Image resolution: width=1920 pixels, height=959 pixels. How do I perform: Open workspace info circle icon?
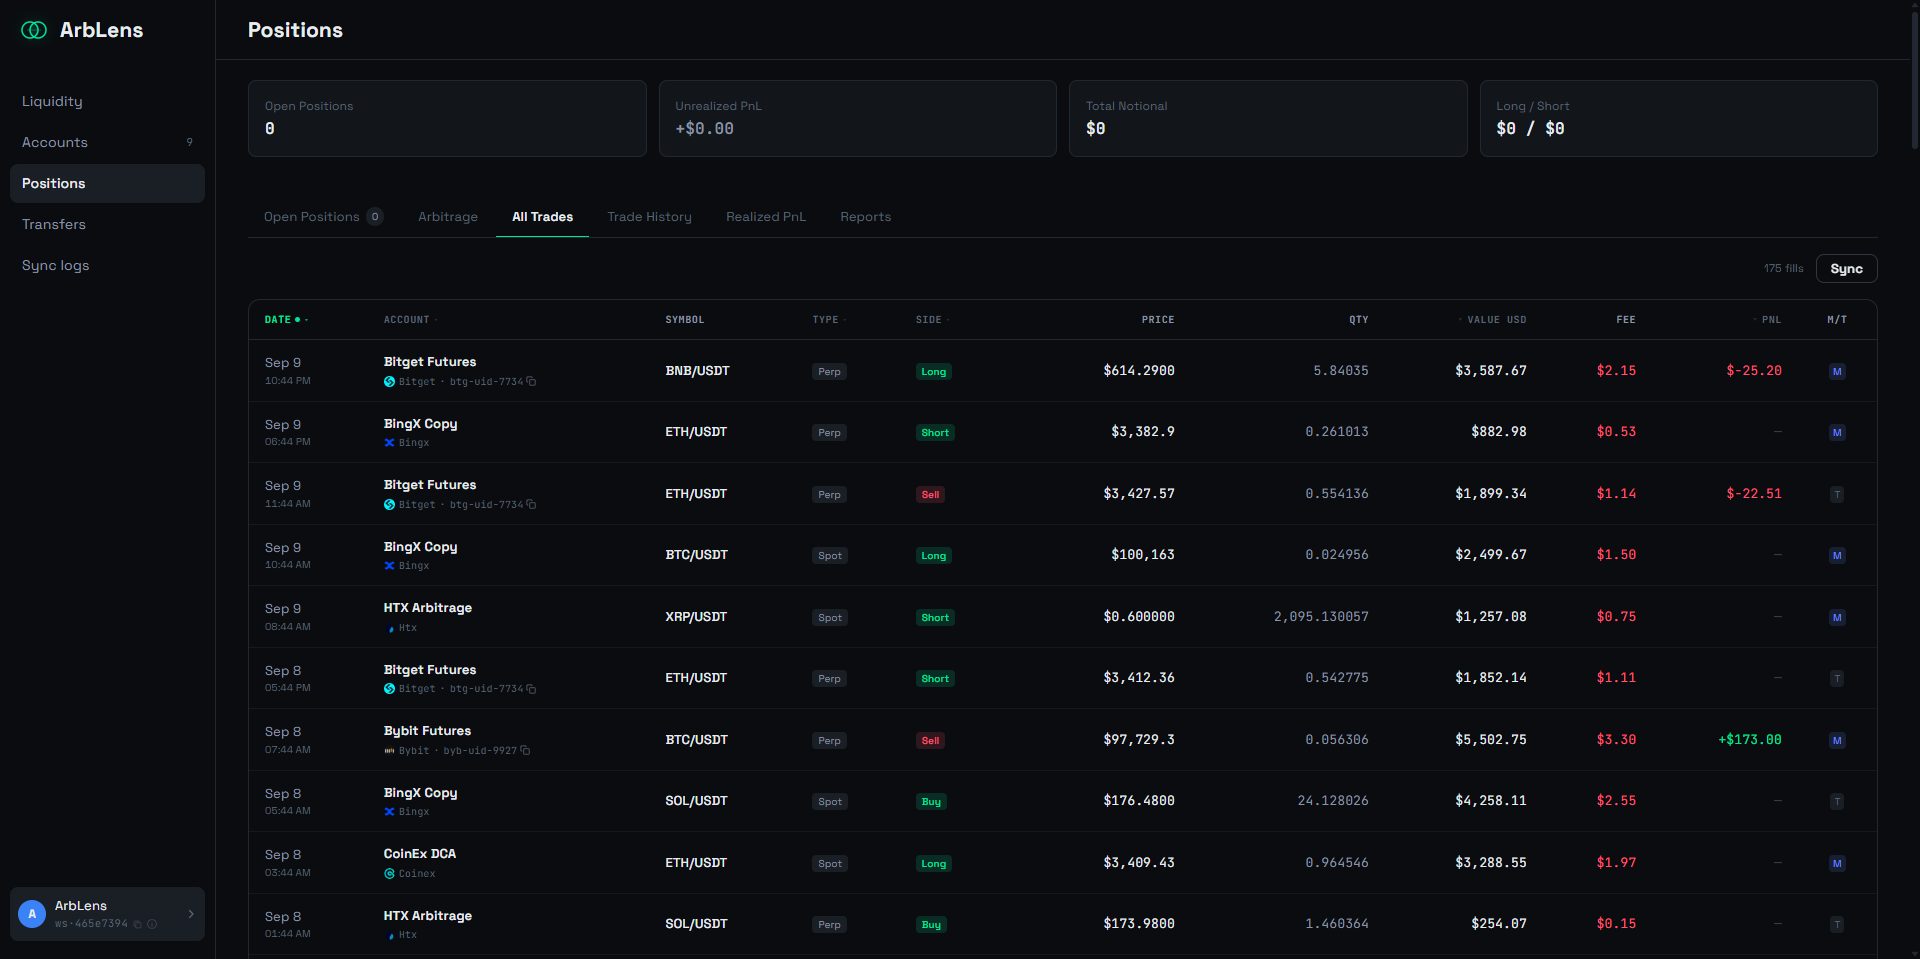tap(152, 924)
